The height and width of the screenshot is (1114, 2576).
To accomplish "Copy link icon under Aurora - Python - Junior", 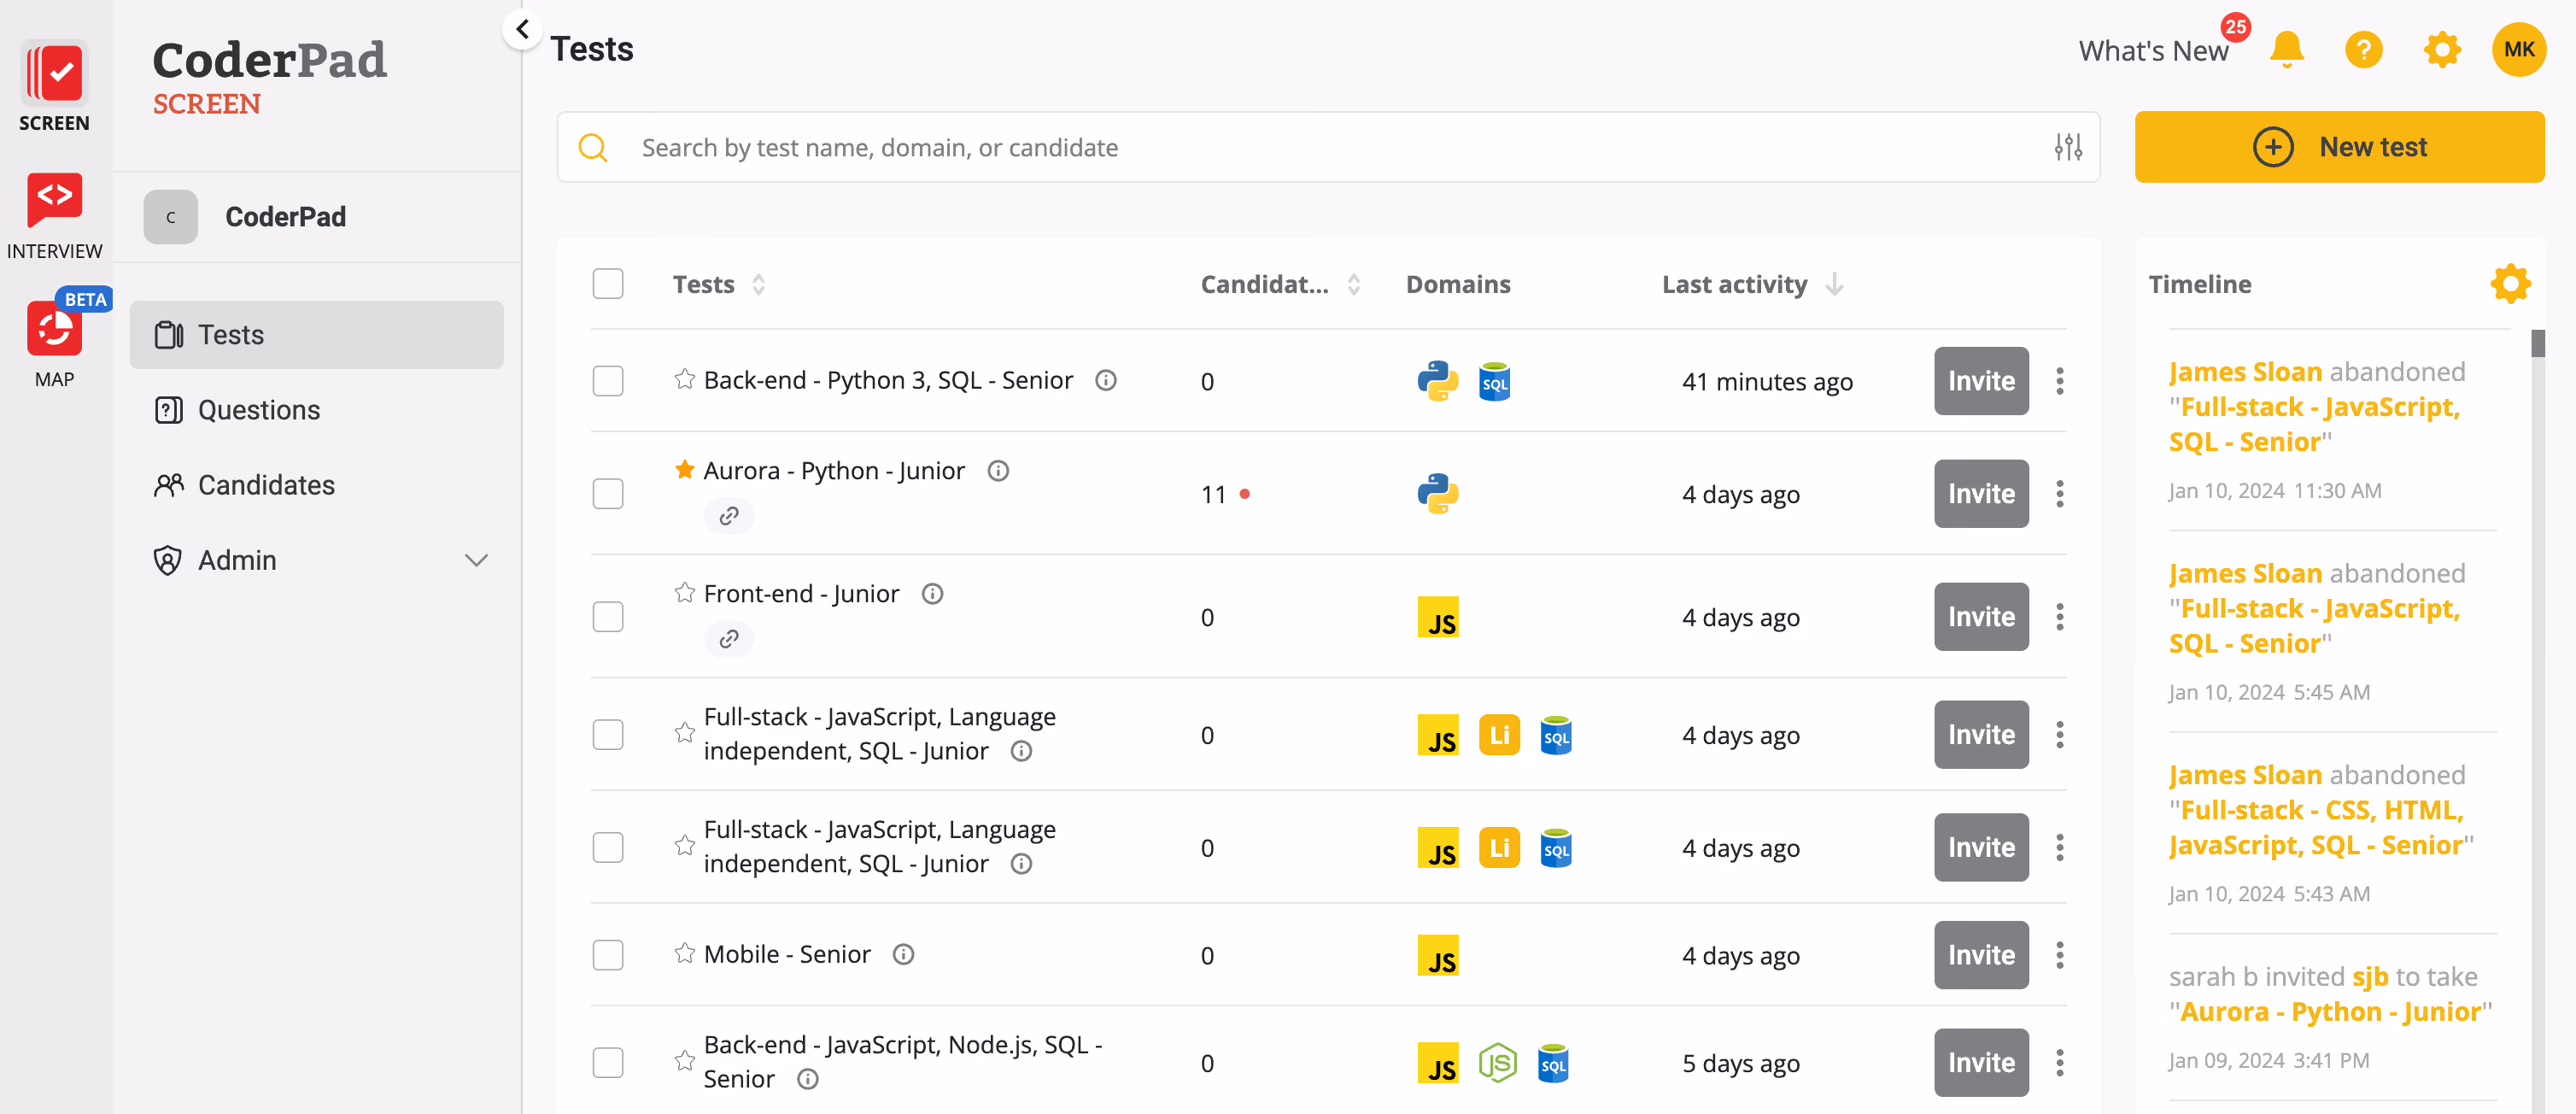I will pos(729,515).
